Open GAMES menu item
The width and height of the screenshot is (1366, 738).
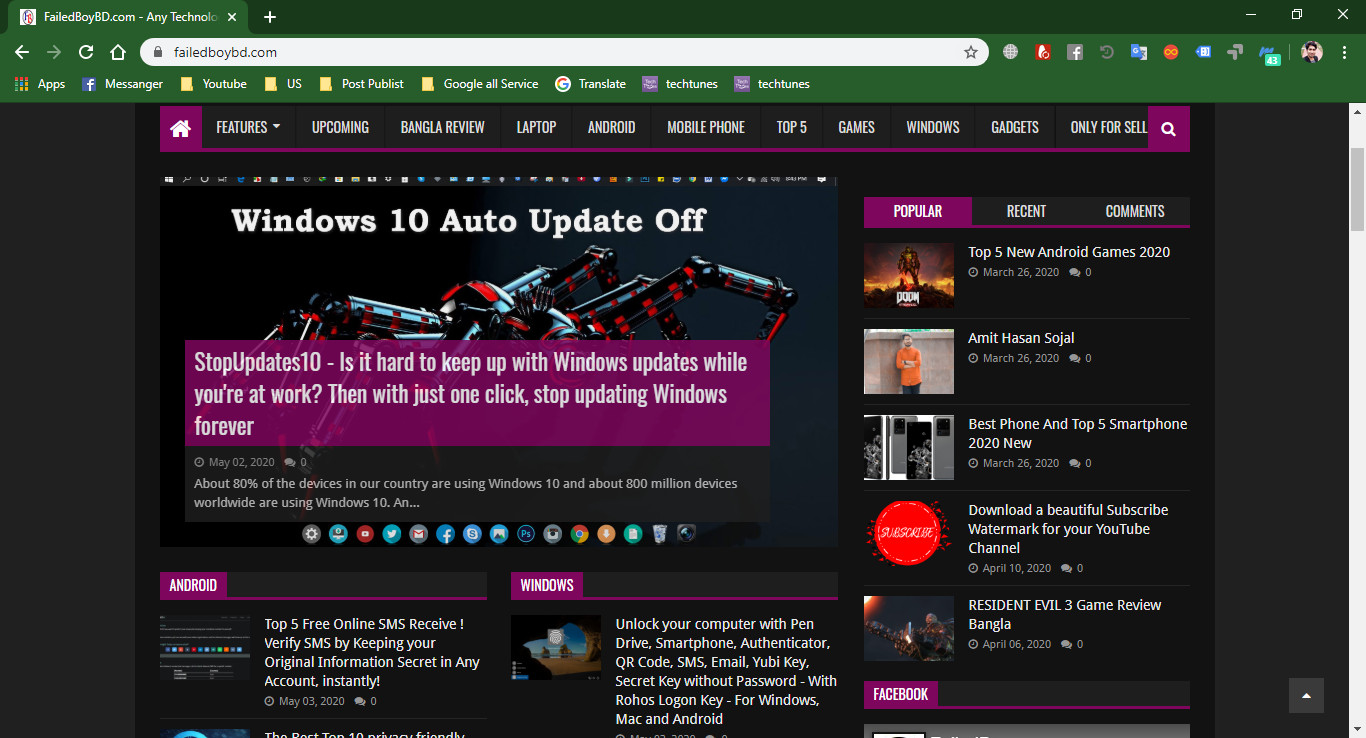click(856, 128)
